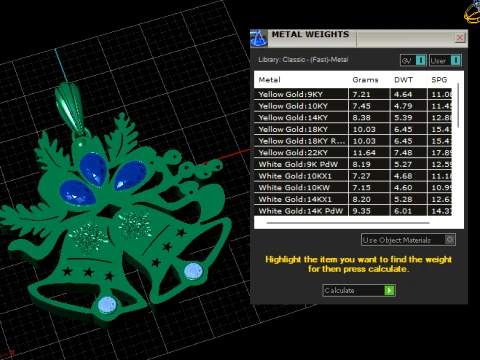The image size is (480, 360).
Task: Select round gem on right bell
Action: (193, 271)
